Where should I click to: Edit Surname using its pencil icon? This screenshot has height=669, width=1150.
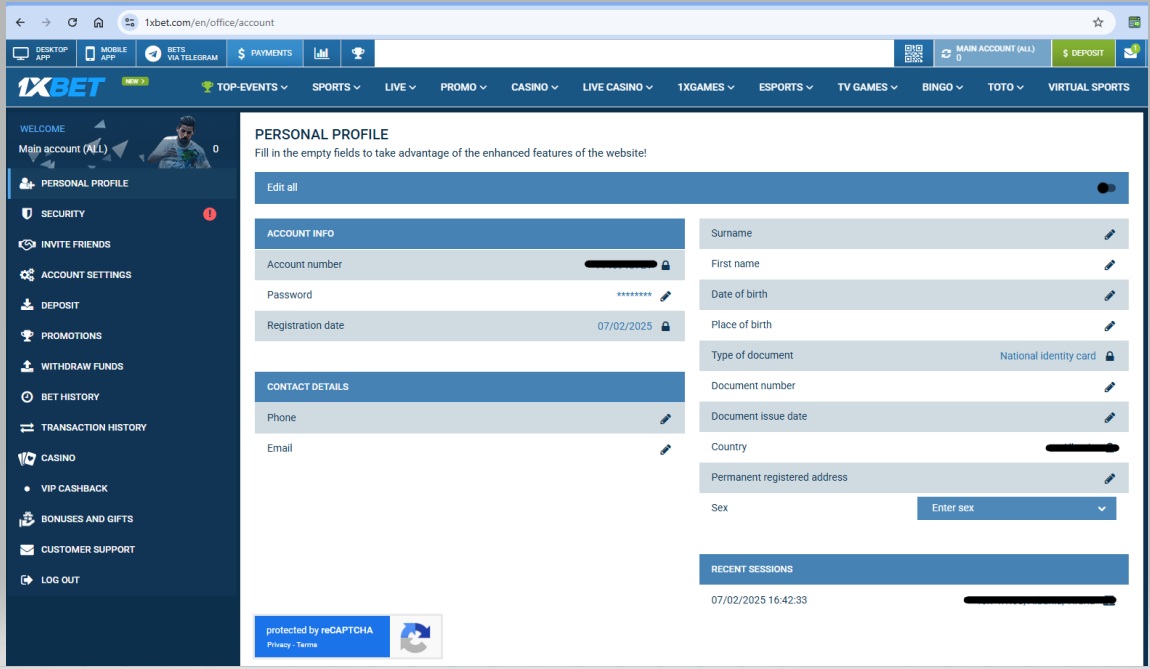coord(1109,234)
